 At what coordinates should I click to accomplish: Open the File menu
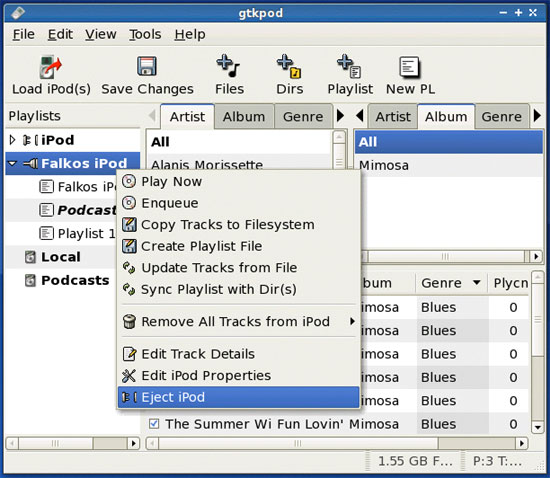[24, 34]
